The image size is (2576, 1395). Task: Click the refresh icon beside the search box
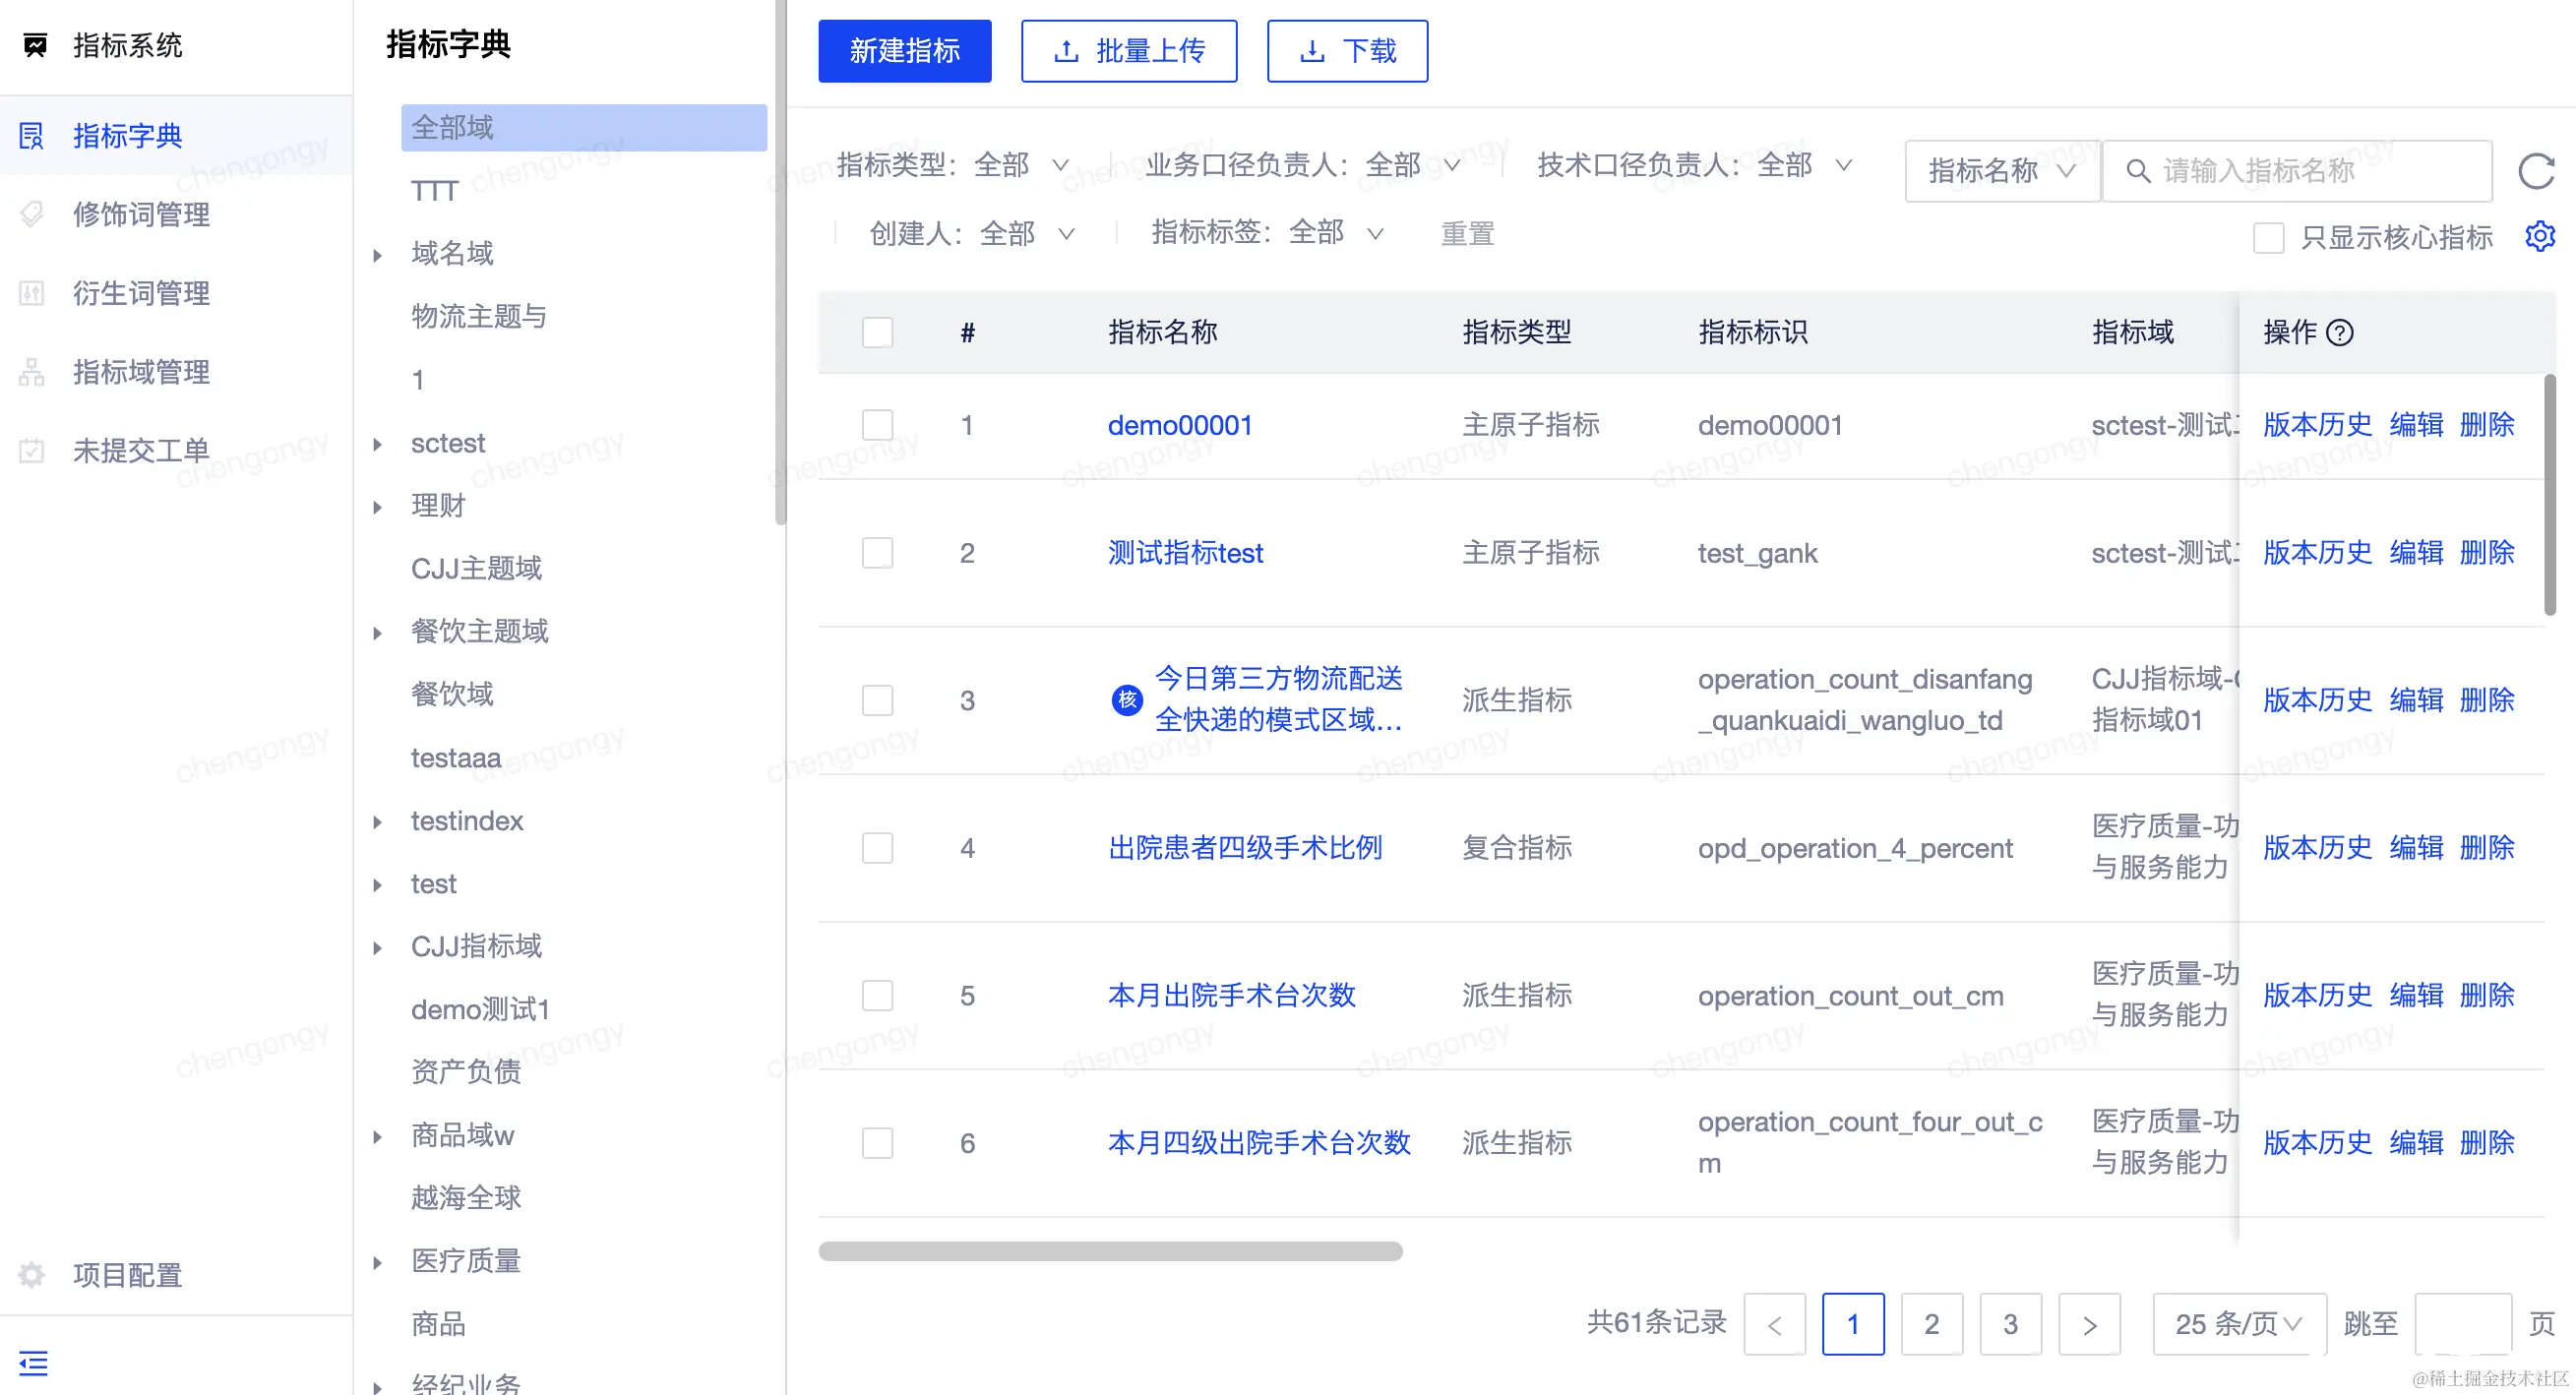coord(2537,171)
